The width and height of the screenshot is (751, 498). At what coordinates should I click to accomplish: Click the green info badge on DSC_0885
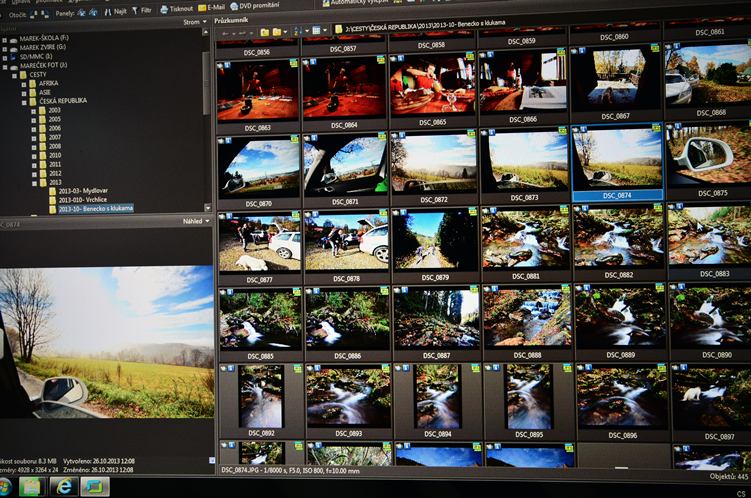(296, 292)
